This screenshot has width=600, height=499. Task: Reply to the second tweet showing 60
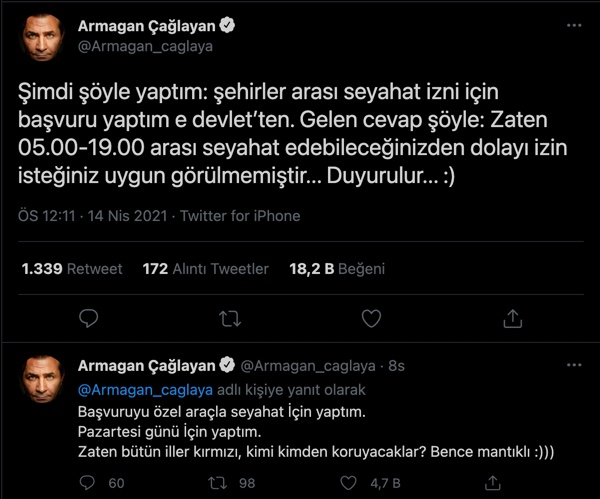pos(89,484)
